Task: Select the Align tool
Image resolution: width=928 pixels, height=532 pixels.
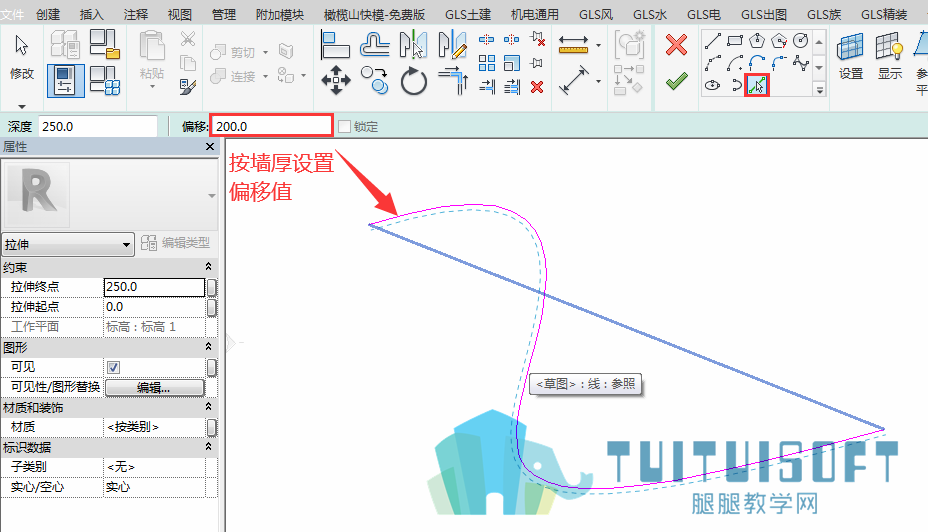Action: tap(335, 45)
